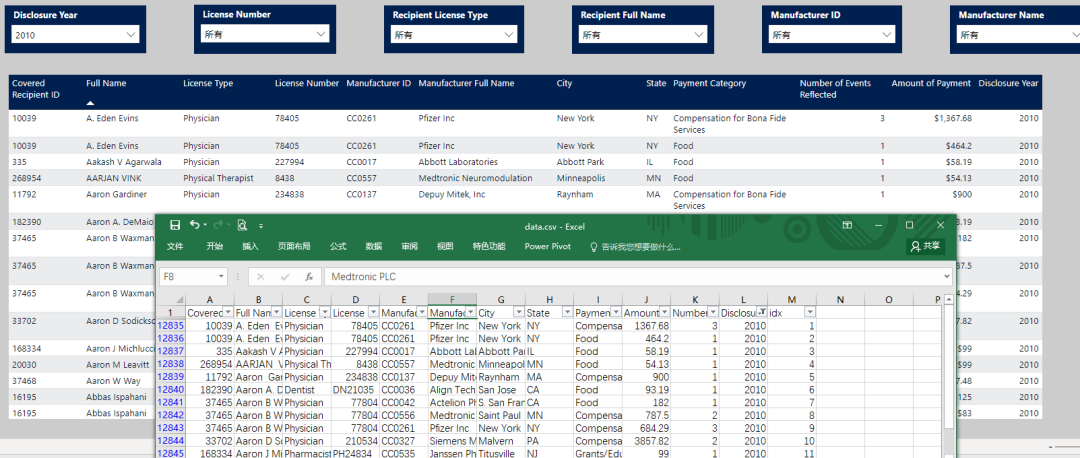
Task: Click the Redo arrow in Excel toolbar
Action: [218, 225]
